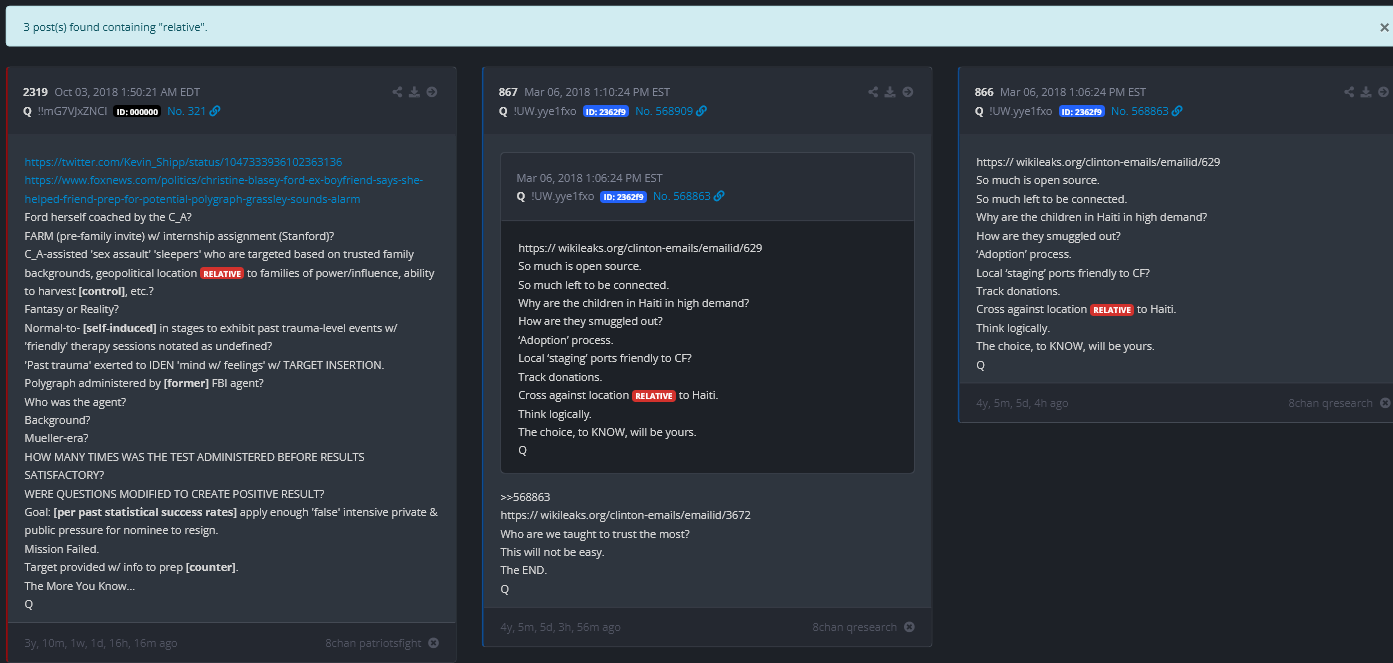Screen dimensions: 1393x663
Task: Click the share icon on post 867
Action: (x=873, y=92)
